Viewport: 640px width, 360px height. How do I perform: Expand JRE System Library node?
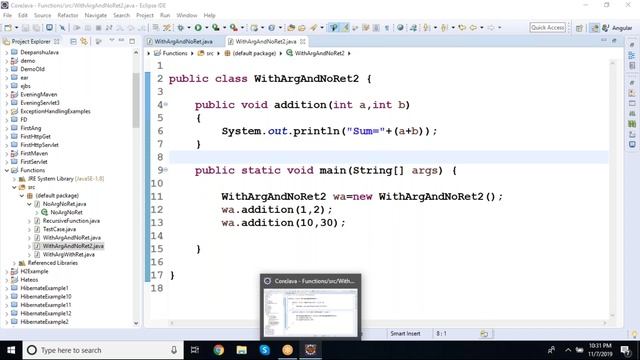pyautogui.click(x=14, y=179)
